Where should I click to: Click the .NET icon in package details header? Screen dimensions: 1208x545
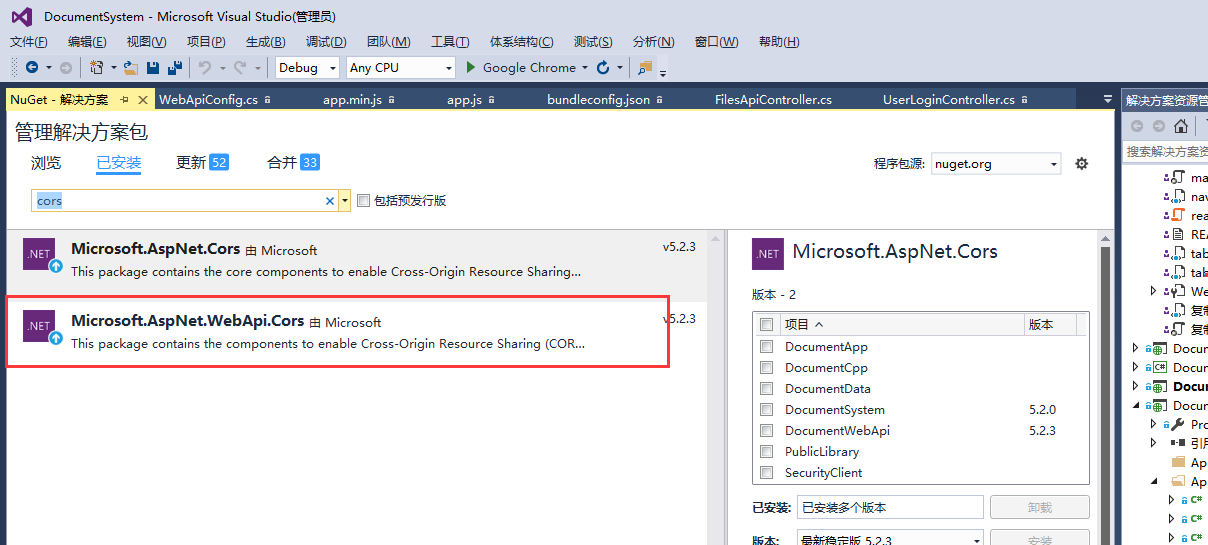(x=768, y=254)
